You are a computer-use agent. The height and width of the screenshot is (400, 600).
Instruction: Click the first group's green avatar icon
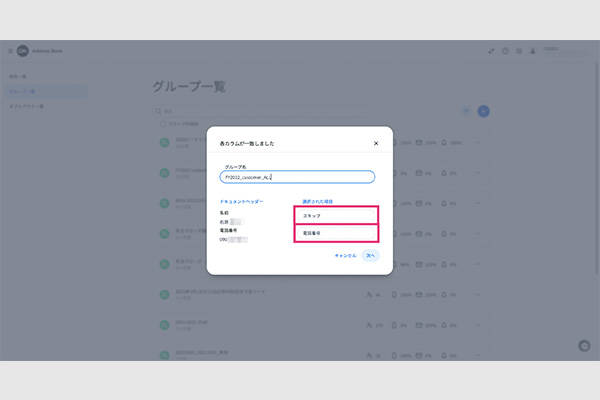(x=164, y=143)
